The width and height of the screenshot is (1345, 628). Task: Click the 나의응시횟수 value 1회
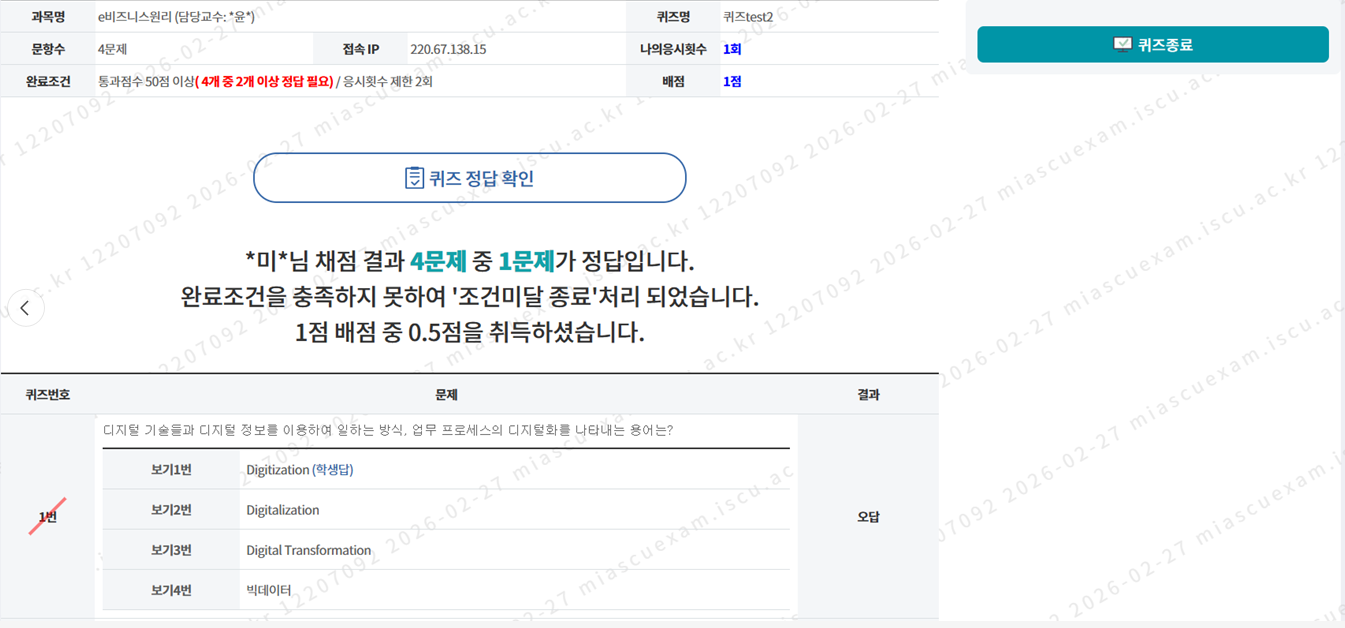point(732,49)
